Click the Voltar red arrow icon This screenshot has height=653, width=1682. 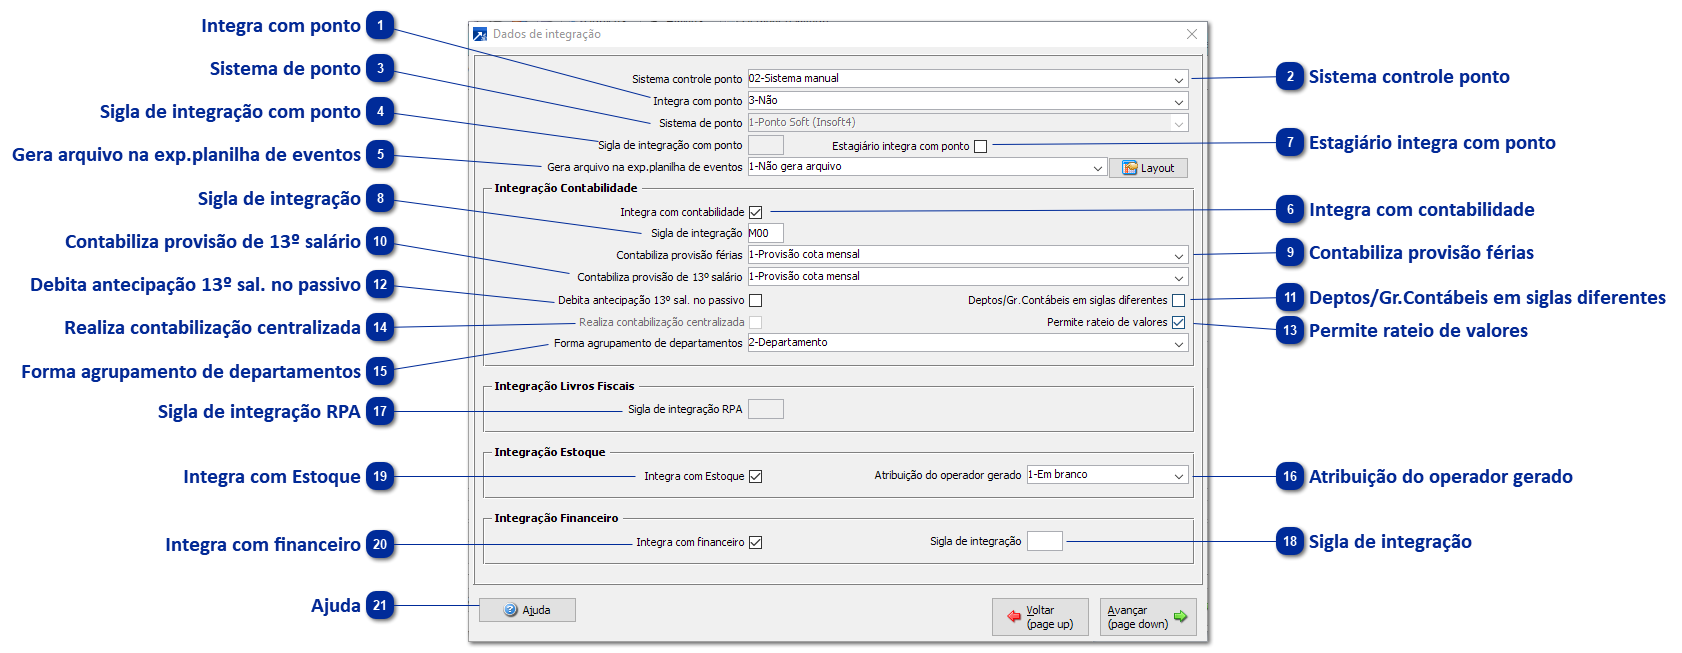1014,617
